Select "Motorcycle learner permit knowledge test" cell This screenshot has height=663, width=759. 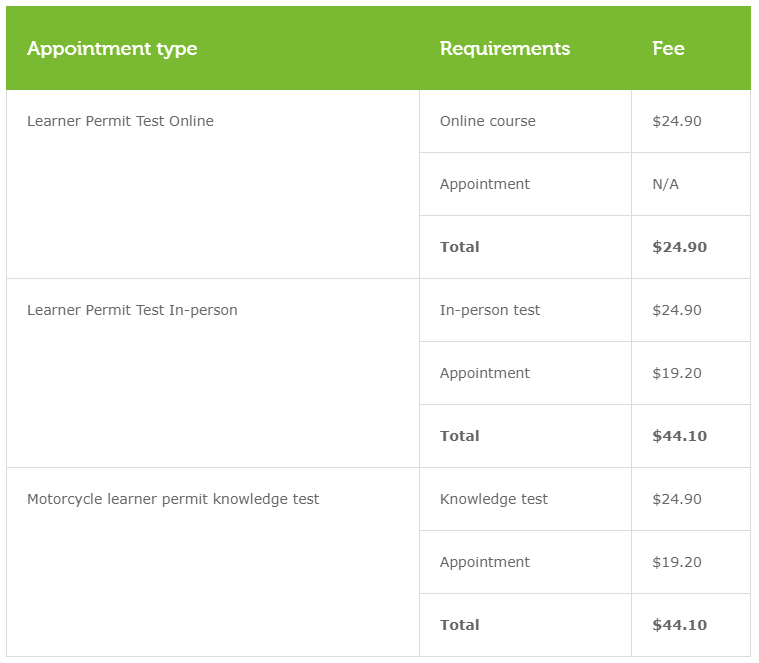173,499
